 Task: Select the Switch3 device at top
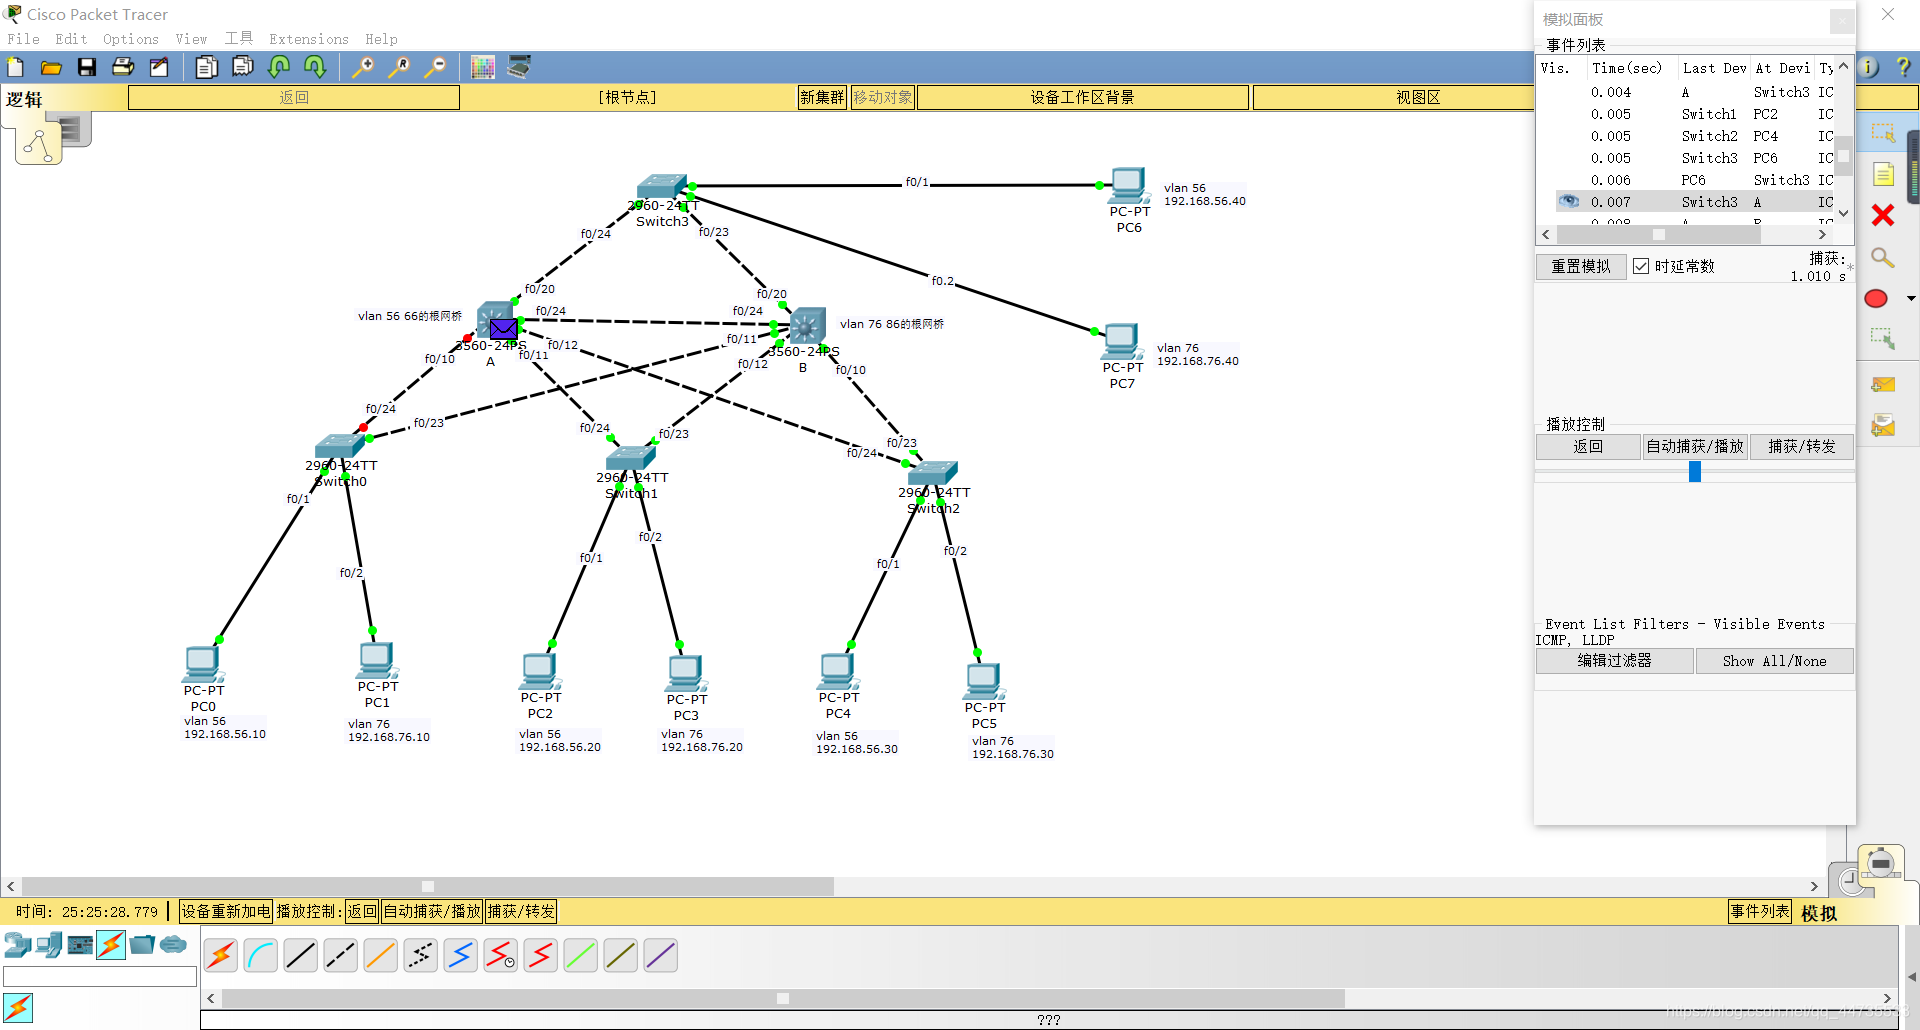(662, 187)
